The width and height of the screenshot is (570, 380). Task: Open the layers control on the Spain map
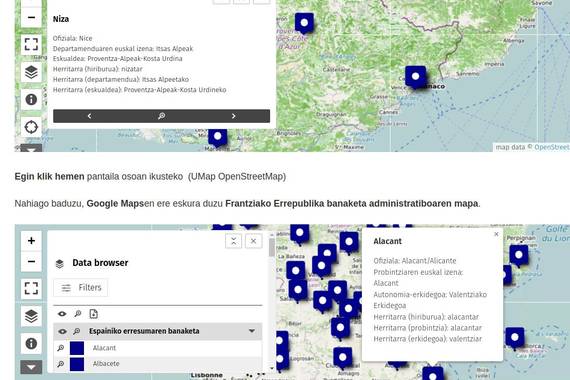31,316
